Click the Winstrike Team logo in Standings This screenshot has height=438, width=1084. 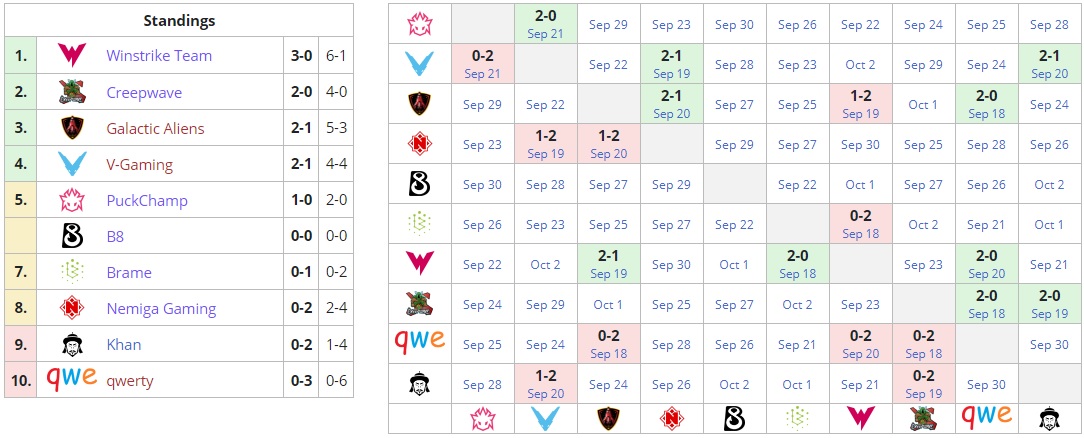click(71, 56)
